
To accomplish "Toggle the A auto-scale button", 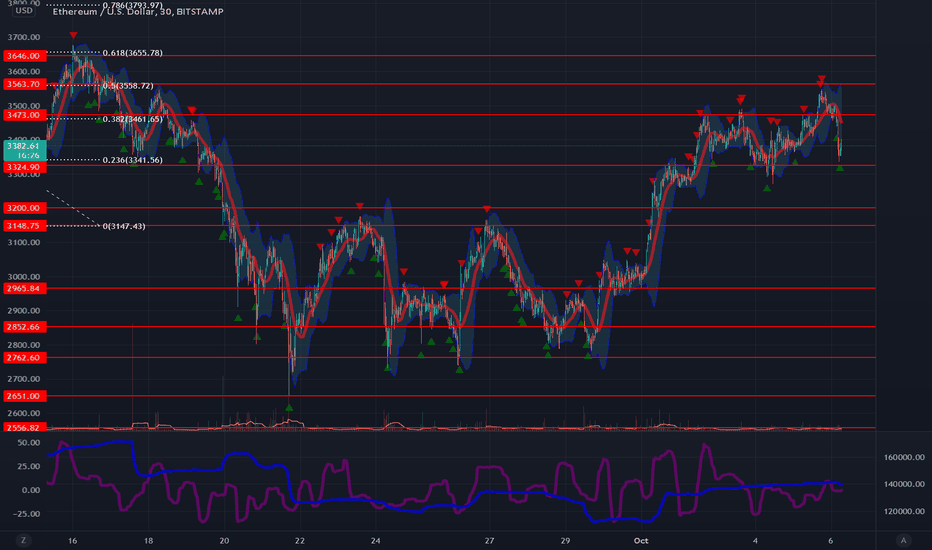I will (903, 540).
